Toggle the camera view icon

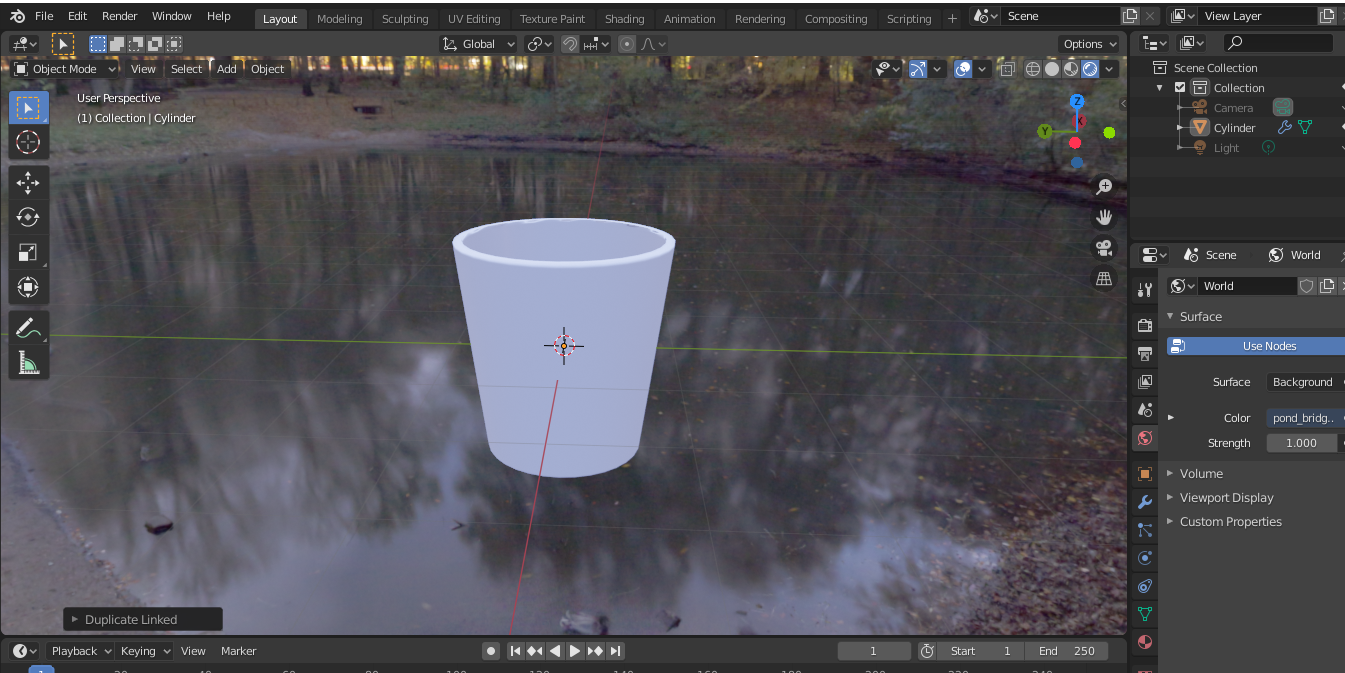[1104, 248]
